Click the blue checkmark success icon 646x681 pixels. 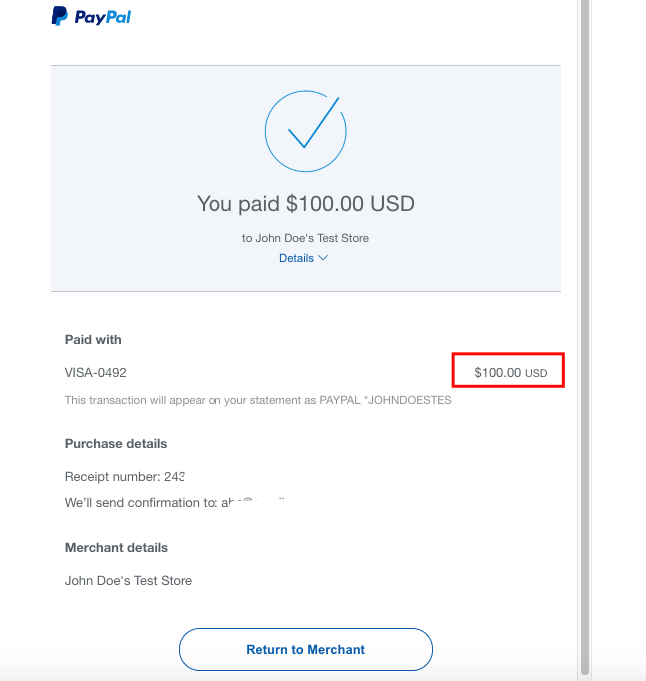coord(306,128)
